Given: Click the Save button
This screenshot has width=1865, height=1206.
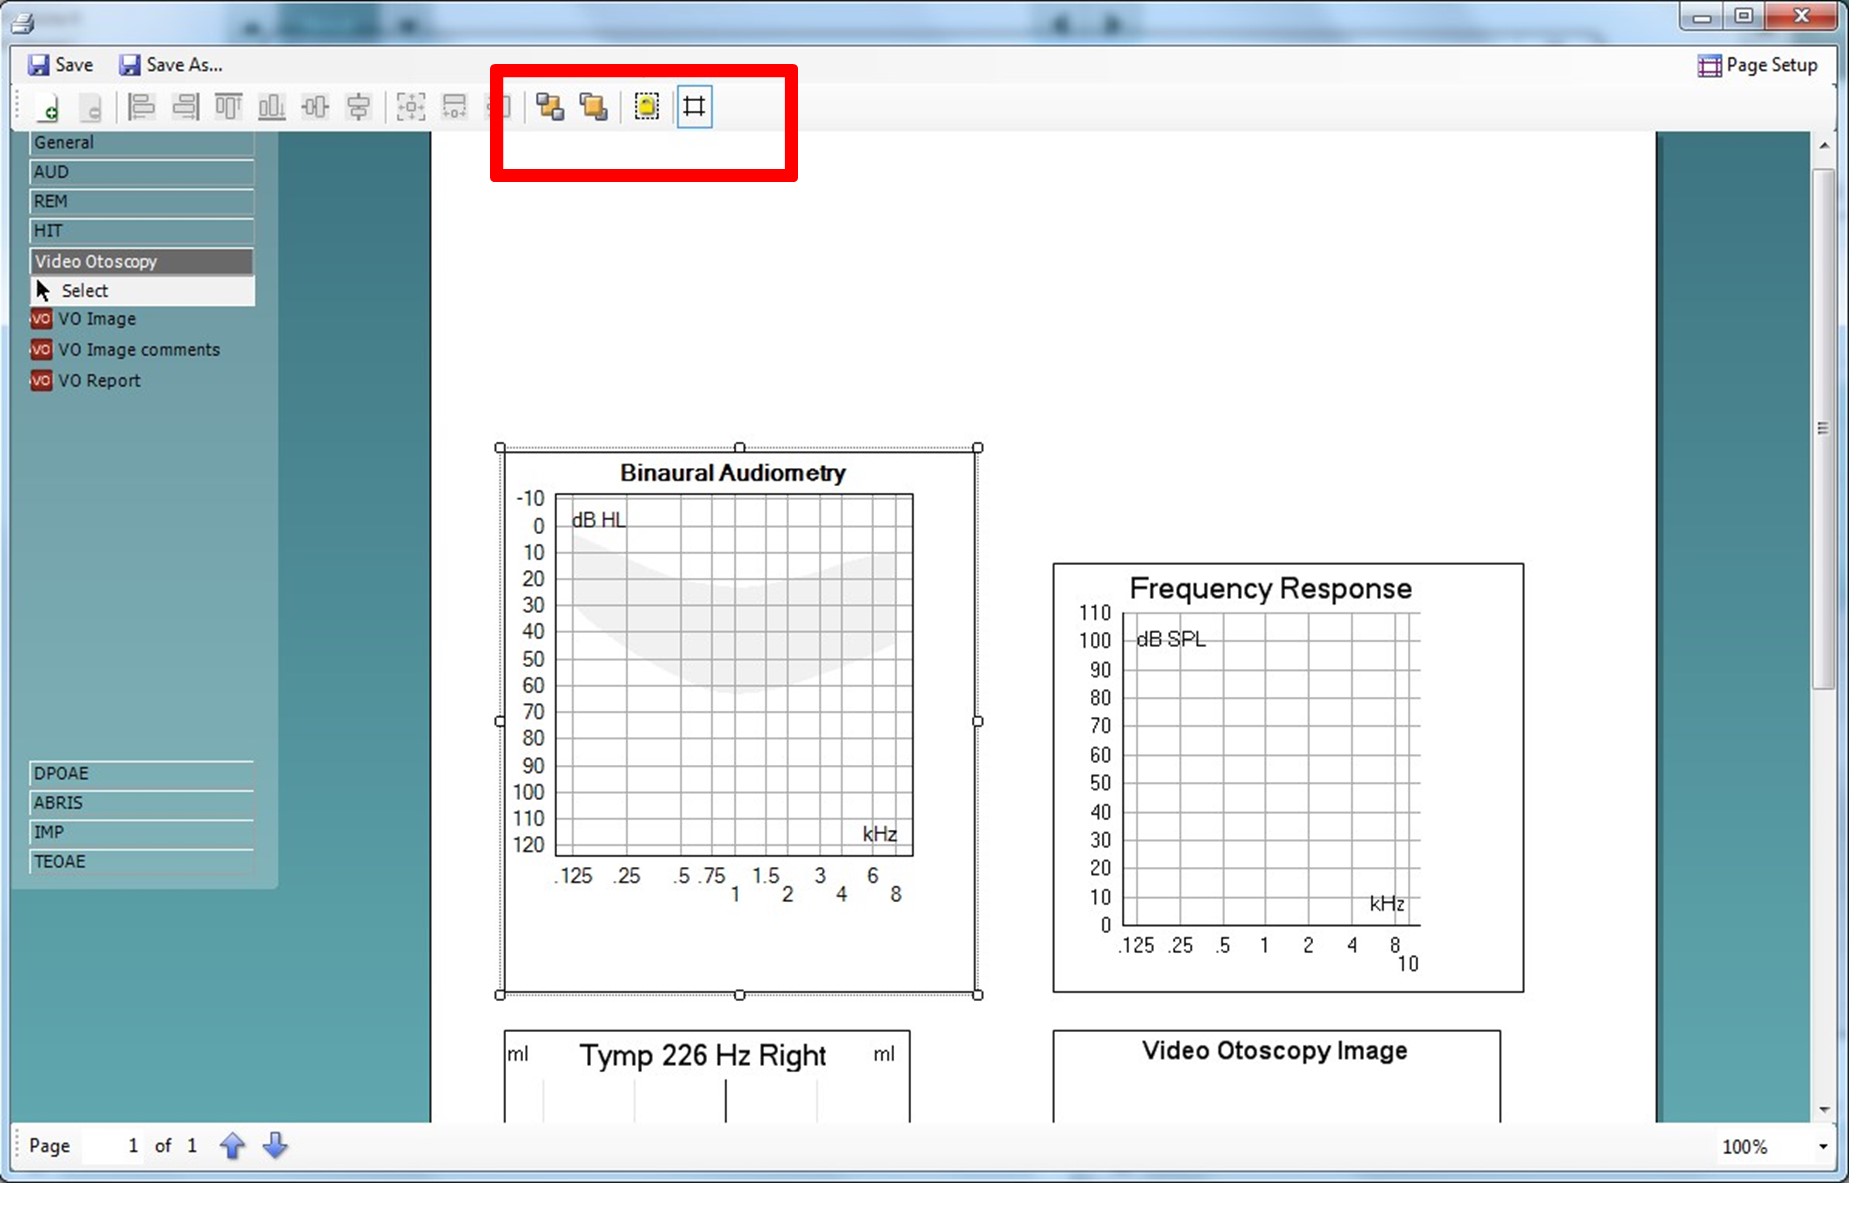Looking at the screenshot, I should (x=61, y=65).
